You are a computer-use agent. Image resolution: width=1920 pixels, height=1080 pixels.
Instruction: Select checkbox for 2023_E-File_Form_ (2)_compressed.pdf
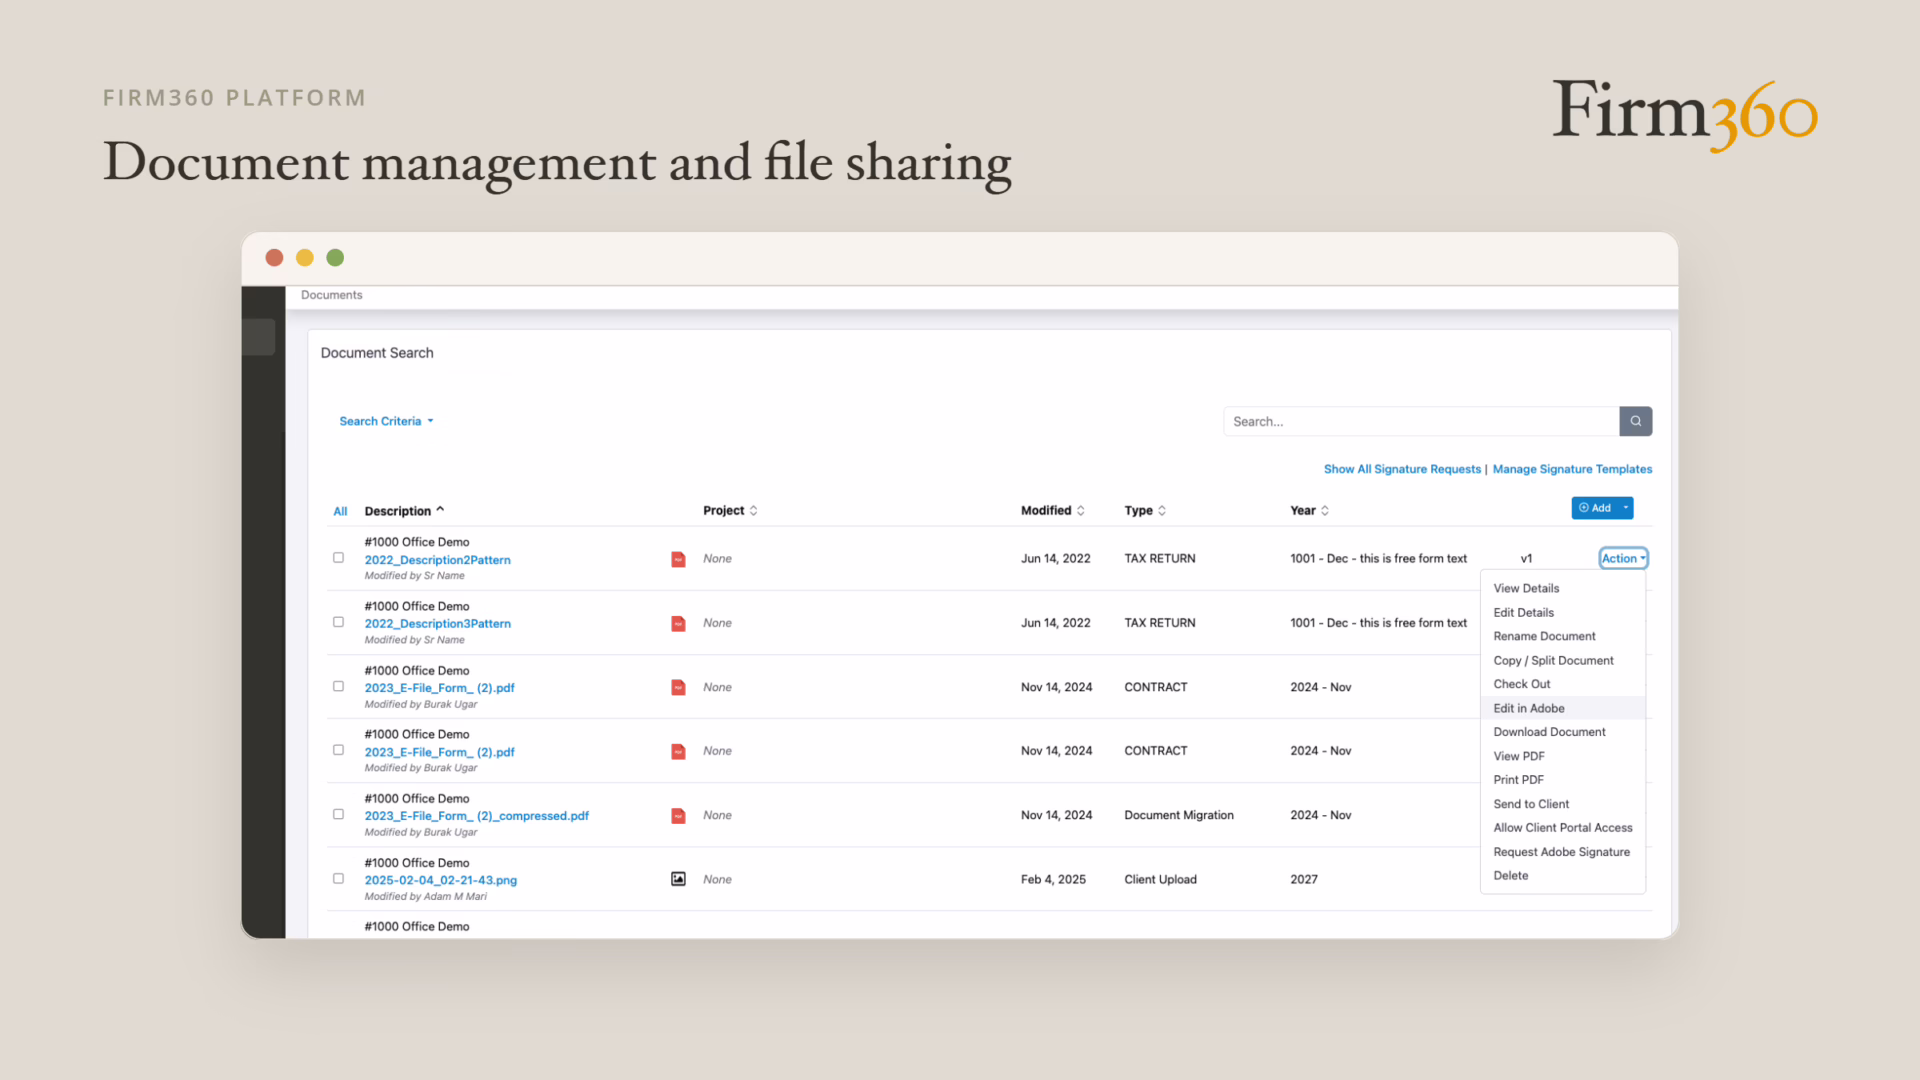tap(338, 814)
